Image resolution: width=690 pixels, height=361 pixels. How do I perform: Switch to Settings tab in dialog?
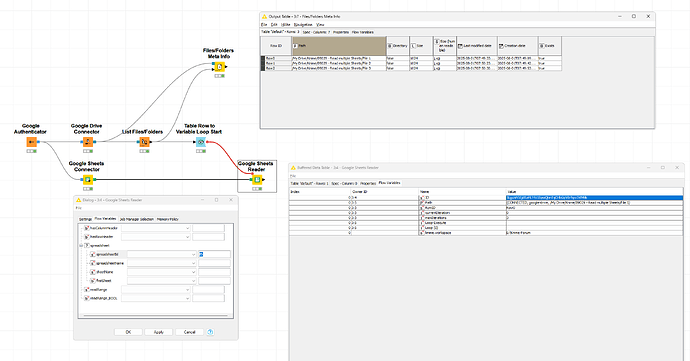(x=85, y=219)
